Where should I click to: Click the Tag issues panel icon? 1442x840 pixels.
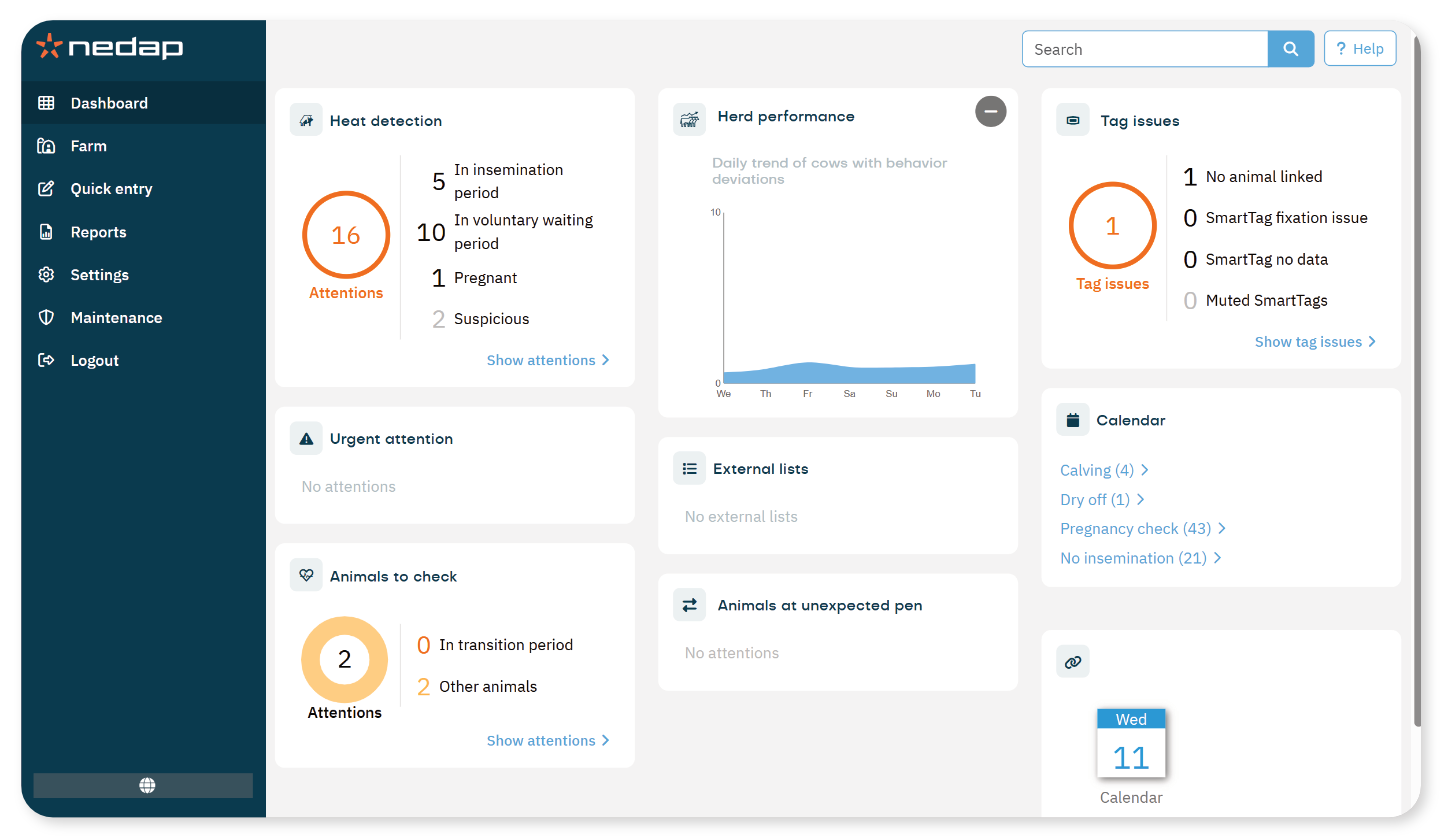tap(1073, 120)
